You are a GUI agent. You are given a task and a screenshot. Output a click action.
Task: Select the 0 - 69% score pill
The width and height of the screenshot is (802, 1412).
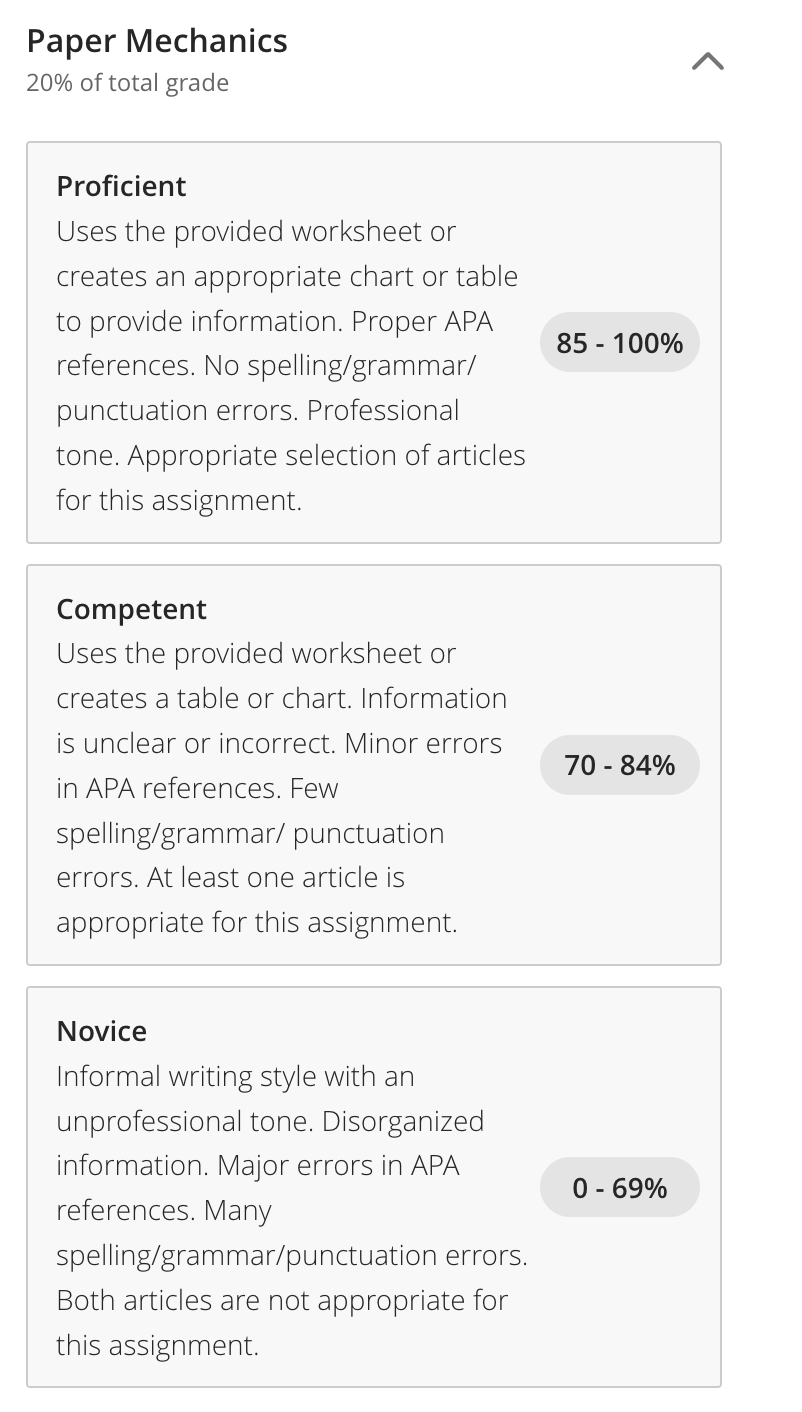(620, 1188)
